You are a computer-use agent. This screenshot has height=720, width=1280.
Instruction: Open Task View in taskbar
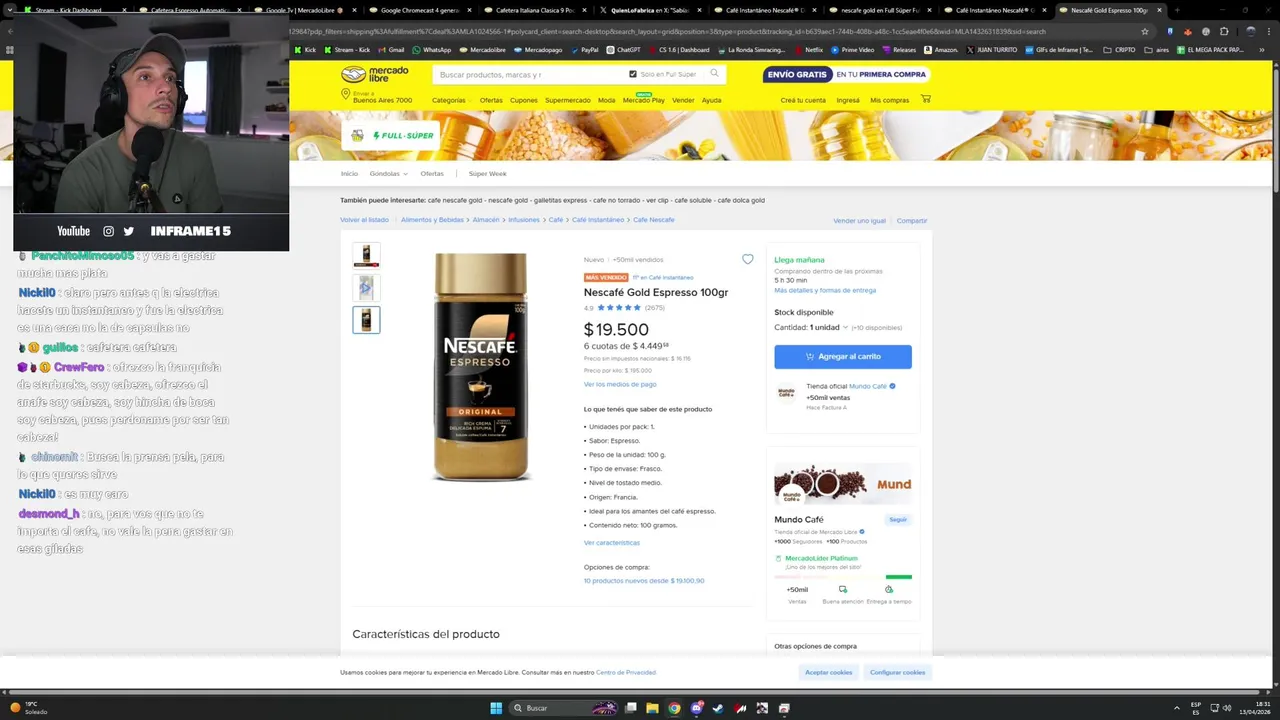pos(630,708)
